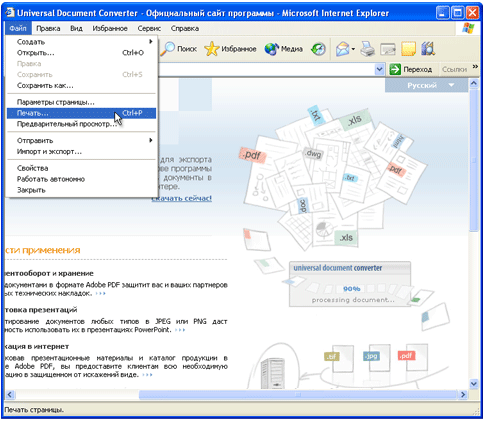Select Работать автономно menu item
This screenshot has width=484, height=422.
point(81,179)
